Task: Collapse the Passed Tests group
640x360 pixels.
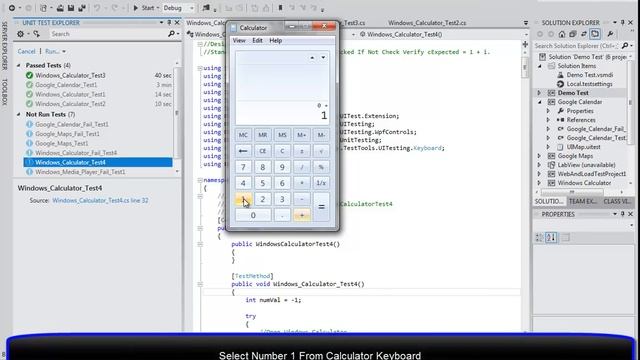Action: (x=19, y=65)
